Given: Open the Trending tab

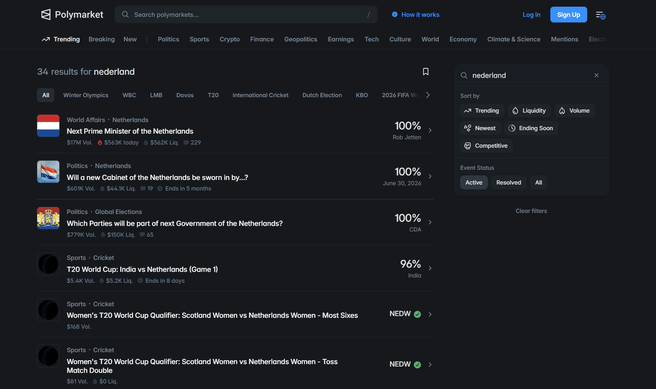Looking at the screenshot, I should coord(61,39).
